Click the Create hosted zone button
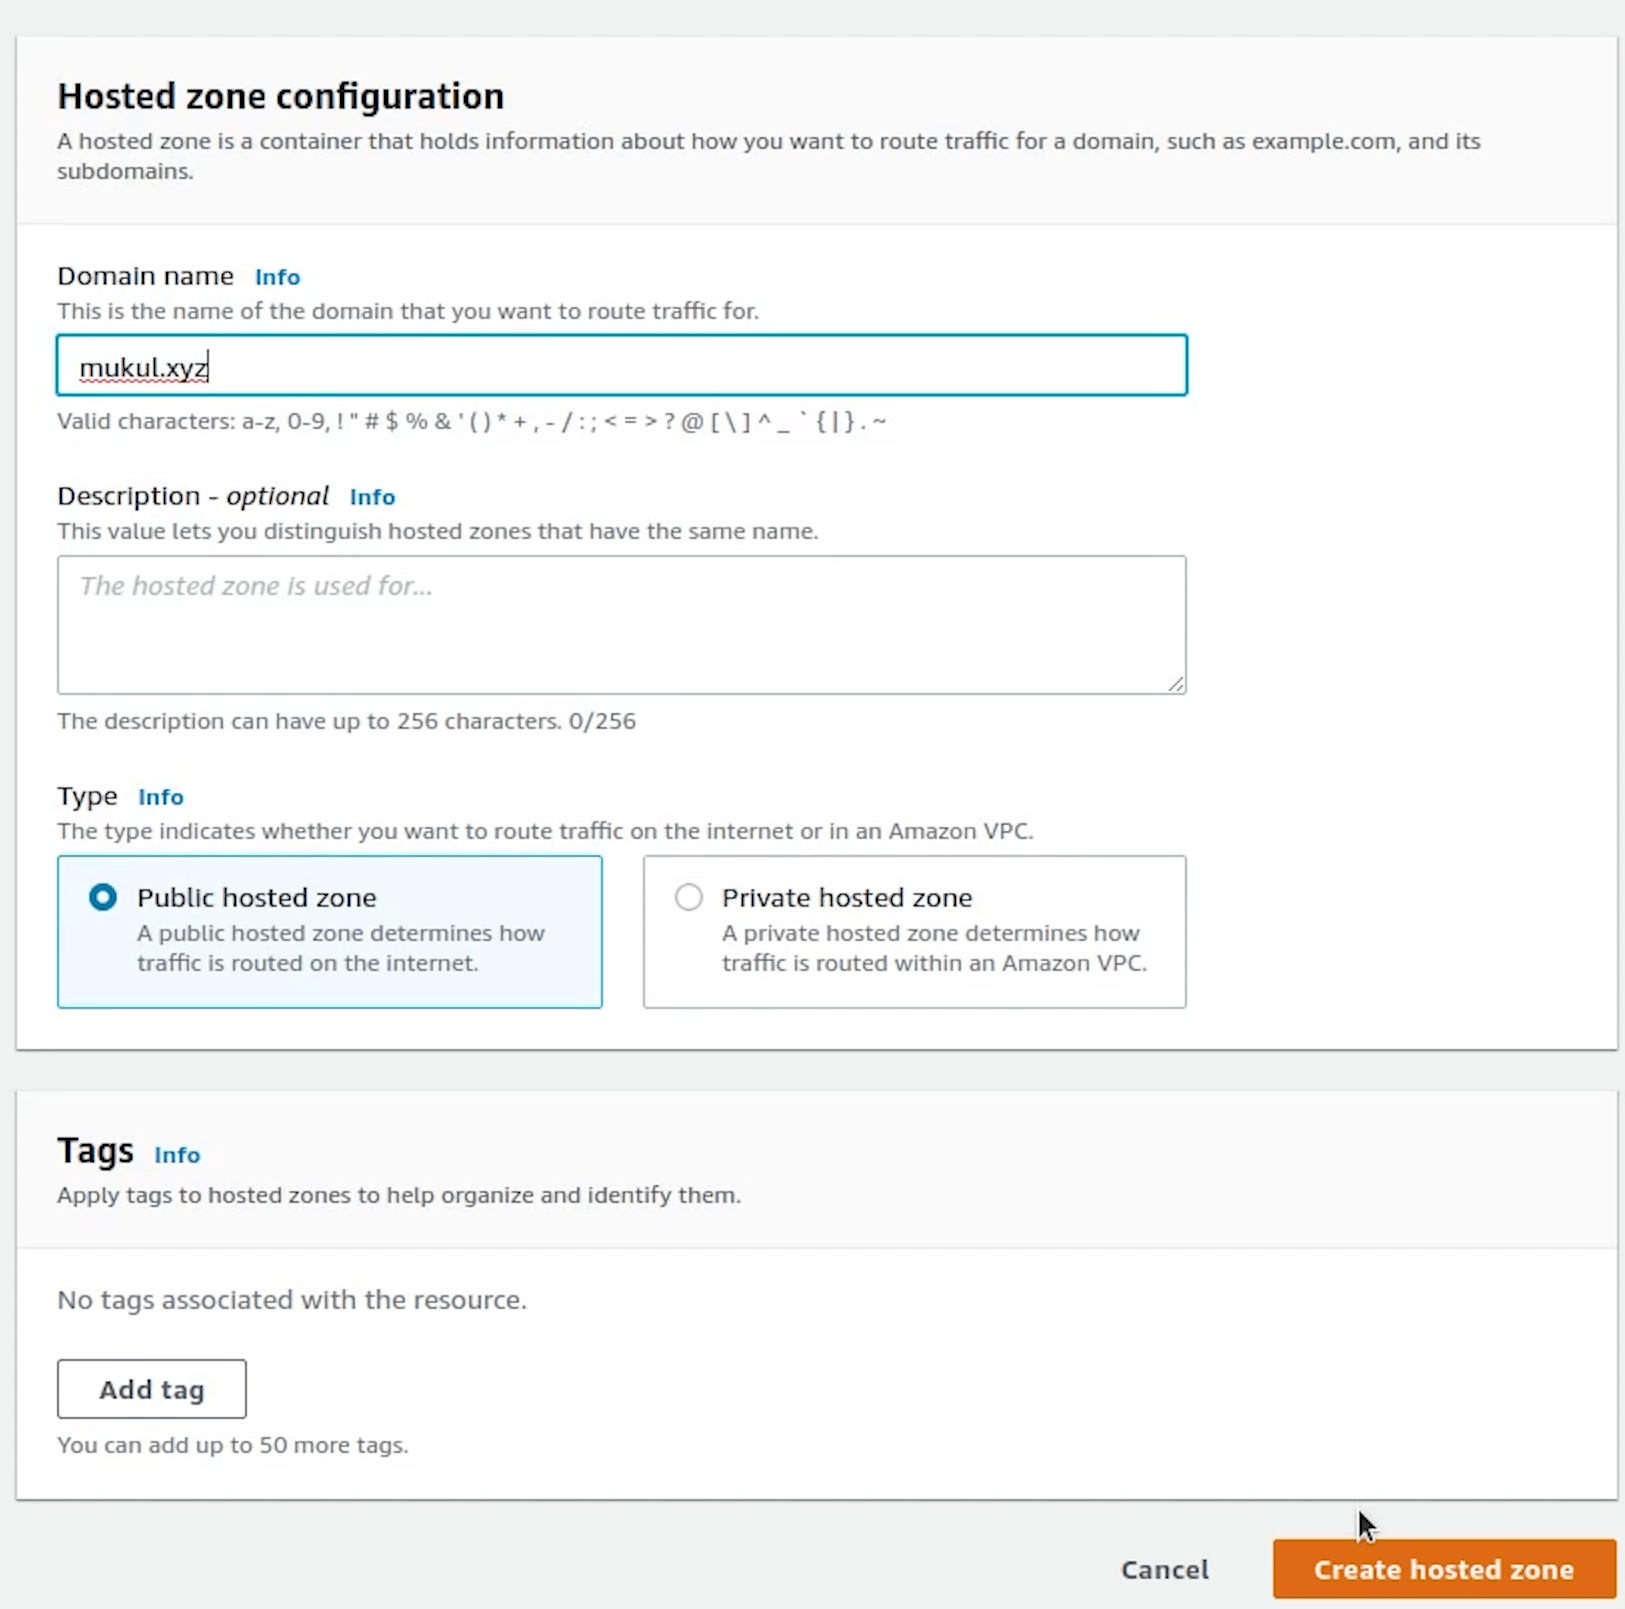Image resolution: width=1625 pixels, height=1609 pixels. (1443, 1569)
